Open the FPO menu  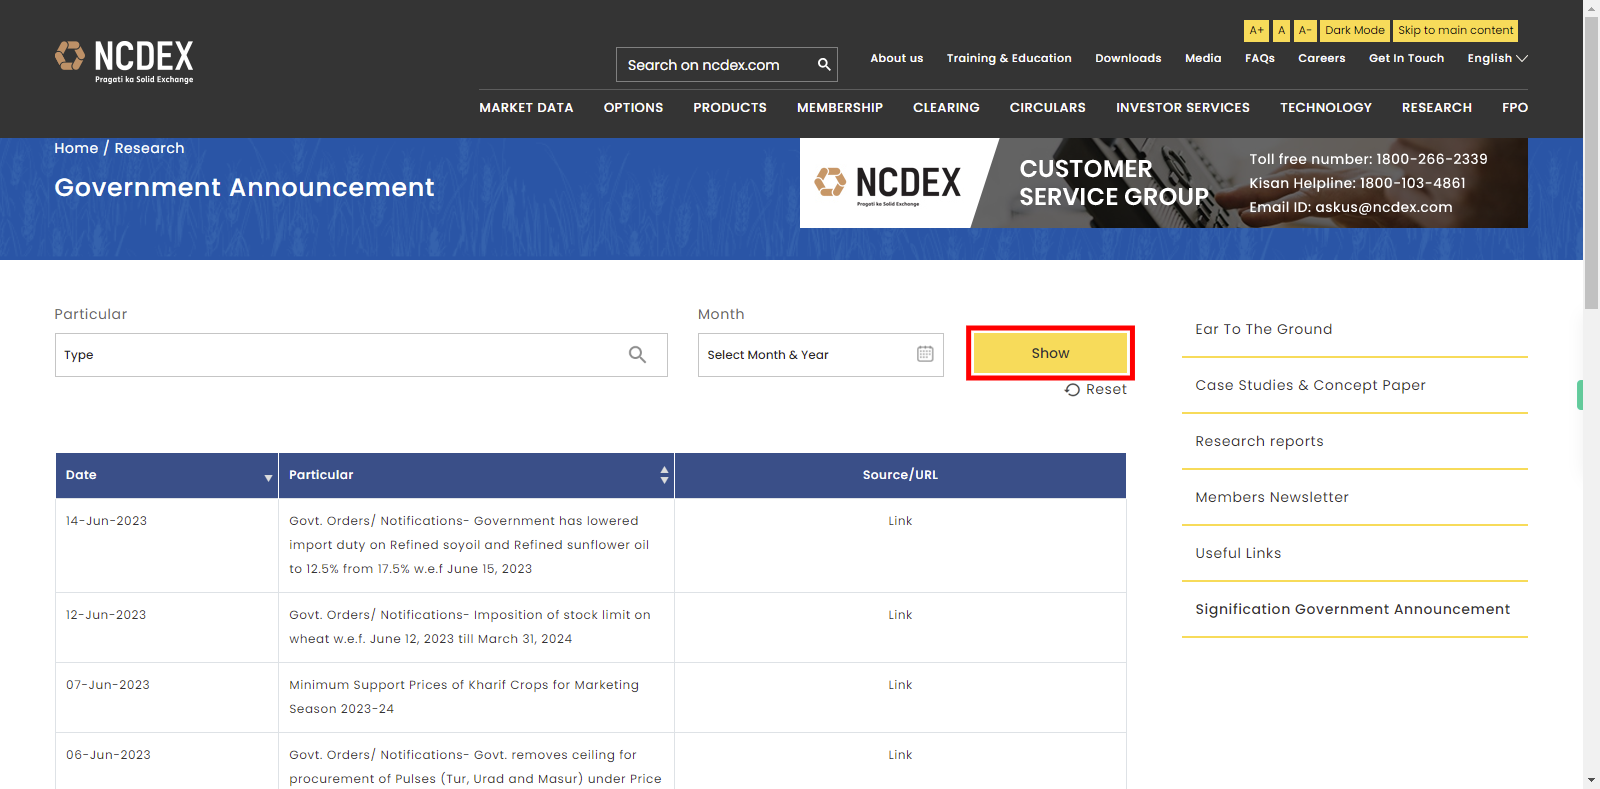coord(1514,107)
